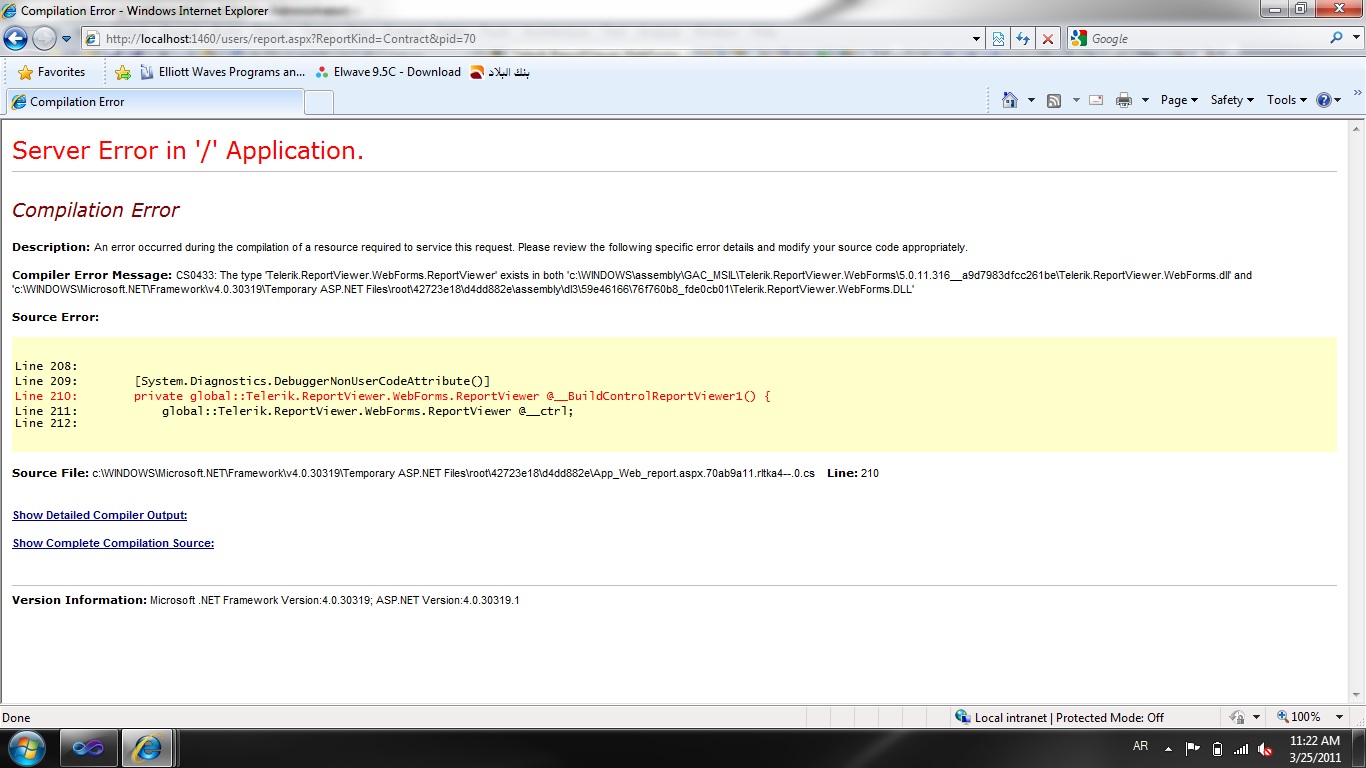Click the status bar privacy lock icon
The height and width of the screenshot is (768, 1366).
pos(1237,717)
